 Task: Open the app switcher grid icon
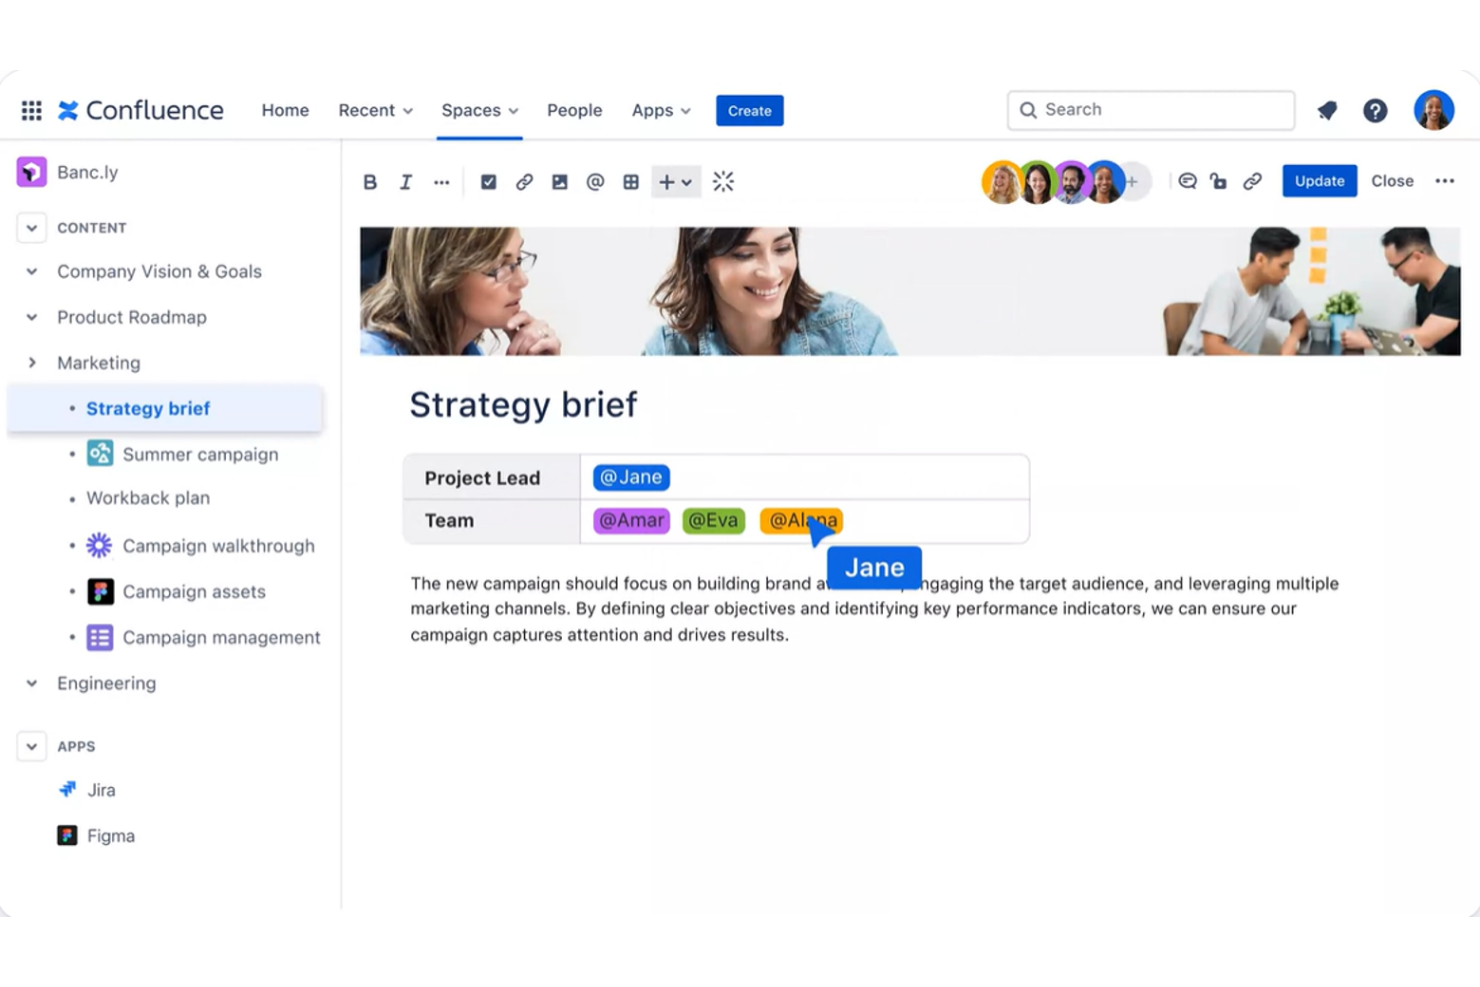(x=31, y=110)
